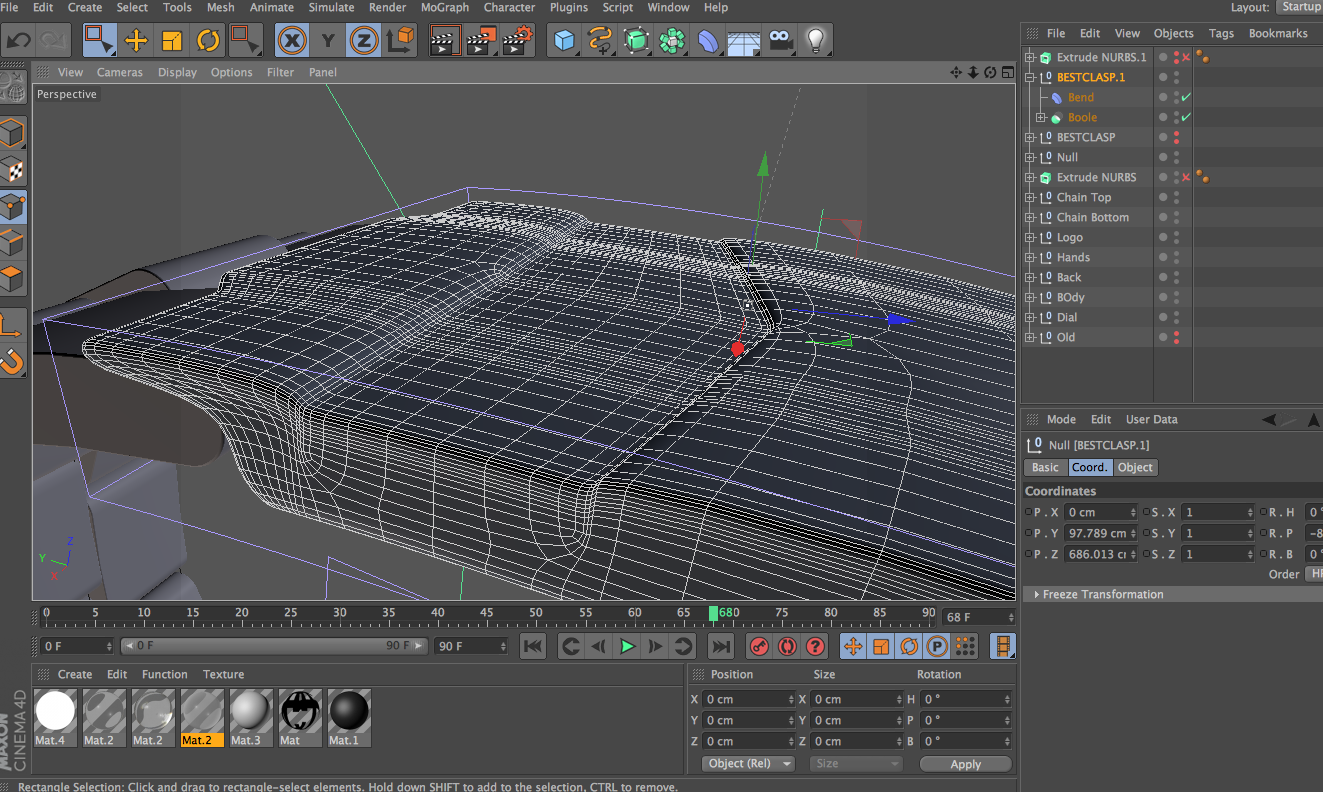The height and width of the screenshot is (792, 1323).
Task: Toggle Boole enable checkmark
Action: 1186,117
